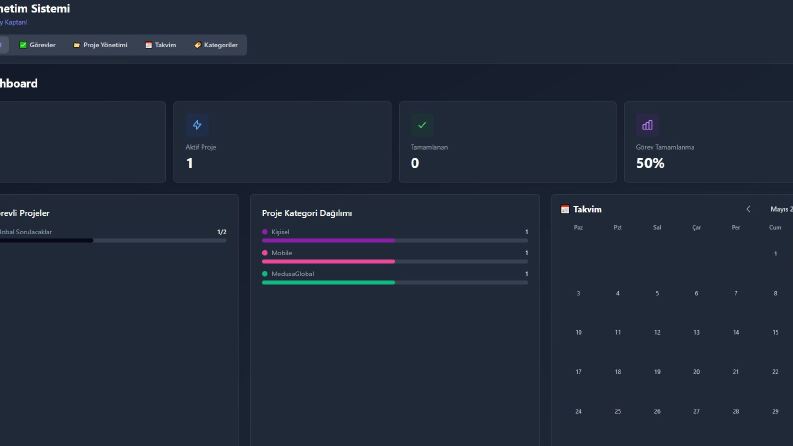
Task: Select day 25 in calendar
Action: [x=618, y=412]
